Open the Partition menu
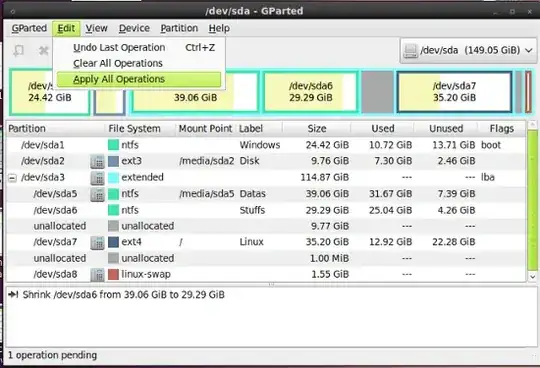 179,28
